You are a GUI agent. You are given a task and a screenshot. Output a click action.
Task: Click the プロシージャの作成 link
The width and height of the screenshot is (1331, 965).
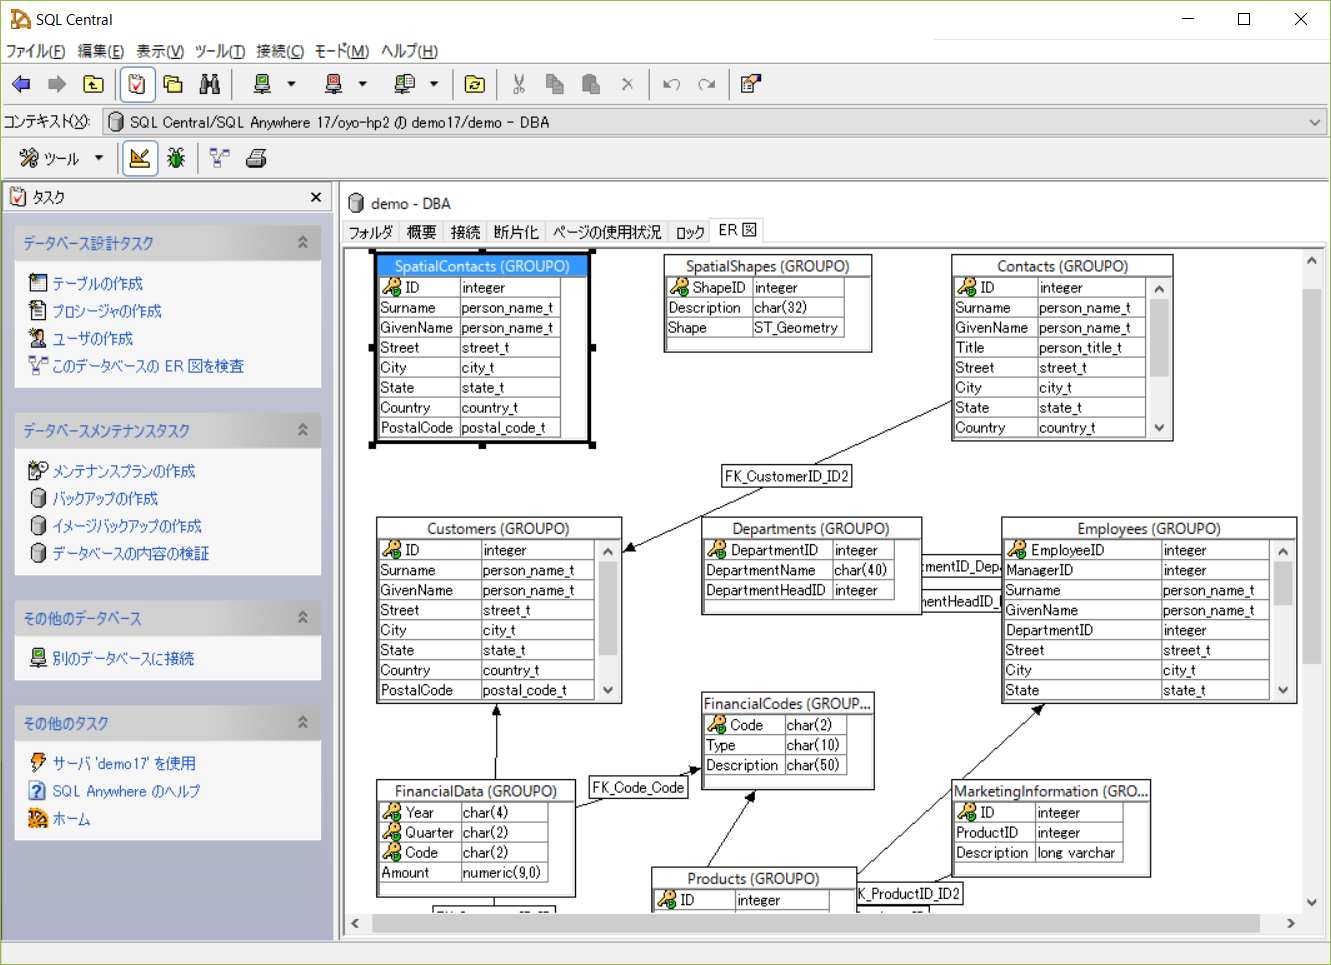click(107, 311)
